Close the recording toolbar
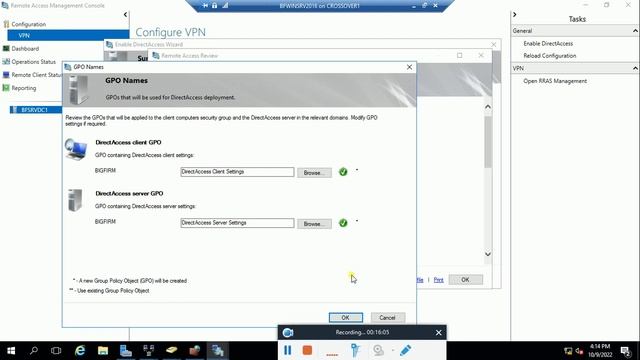Screen dimensions: 640x360 [438, 333]
